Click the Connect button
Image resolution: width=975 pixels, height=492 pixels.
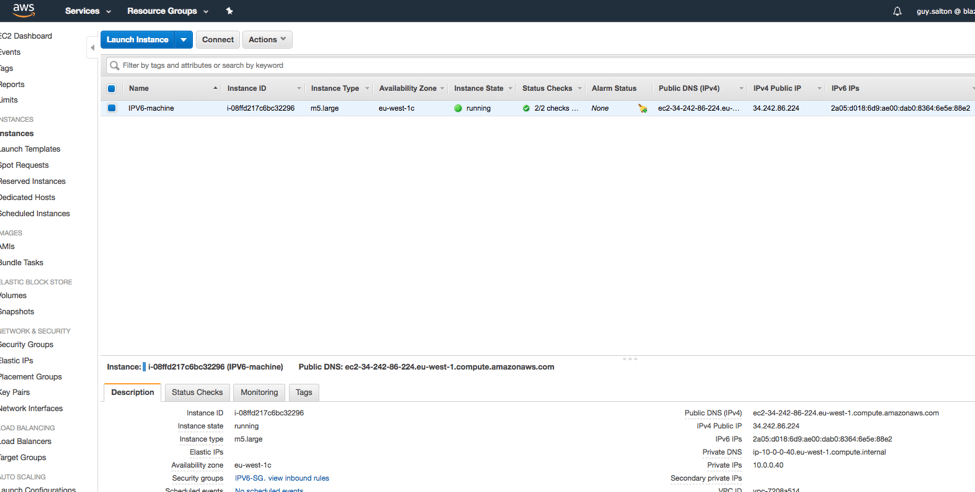[218, 39]
